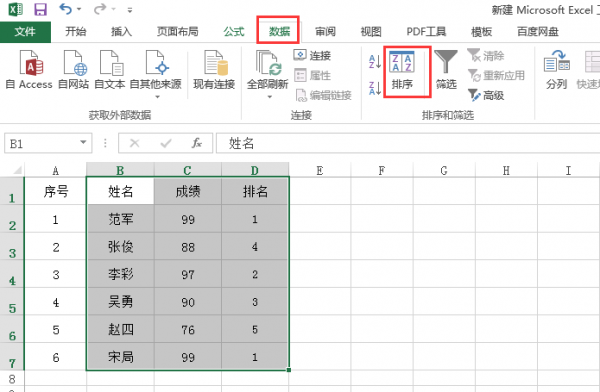Switch to the 审阅 tab
This screenshot has width=600, height=392.
point(325,31)
